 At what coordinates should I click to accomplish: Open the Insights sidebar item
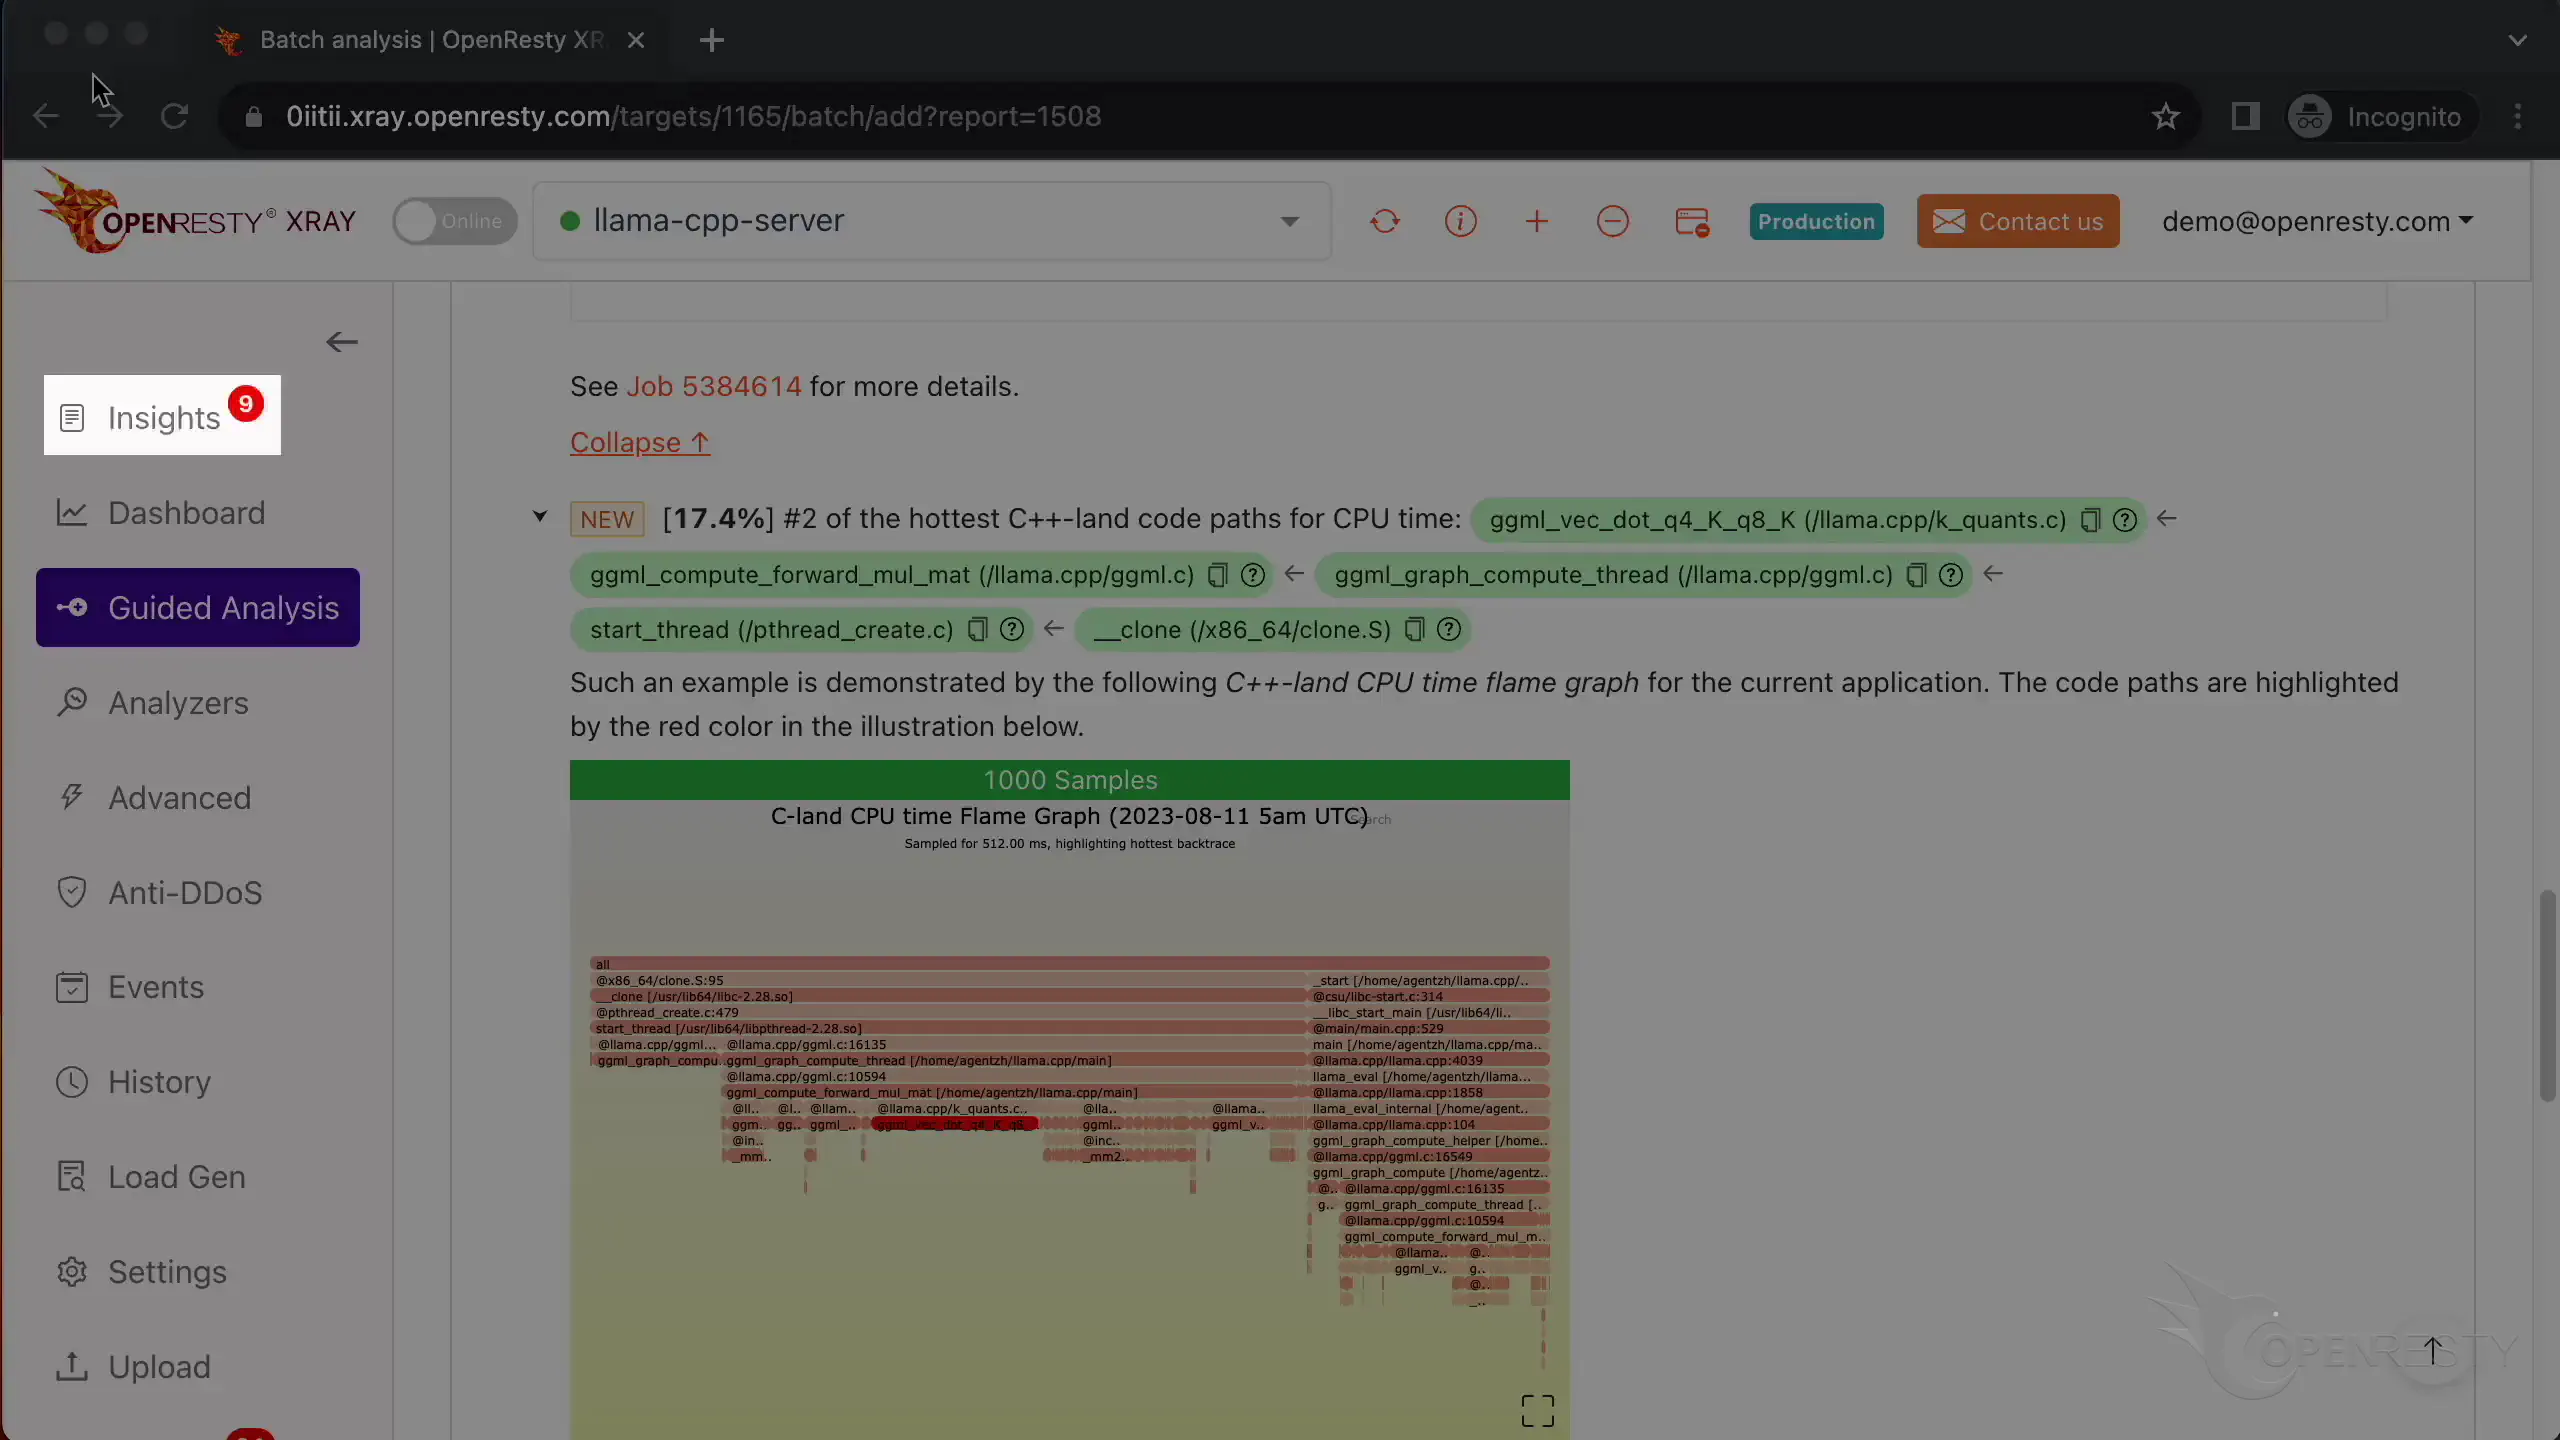[x=163, y=417]
